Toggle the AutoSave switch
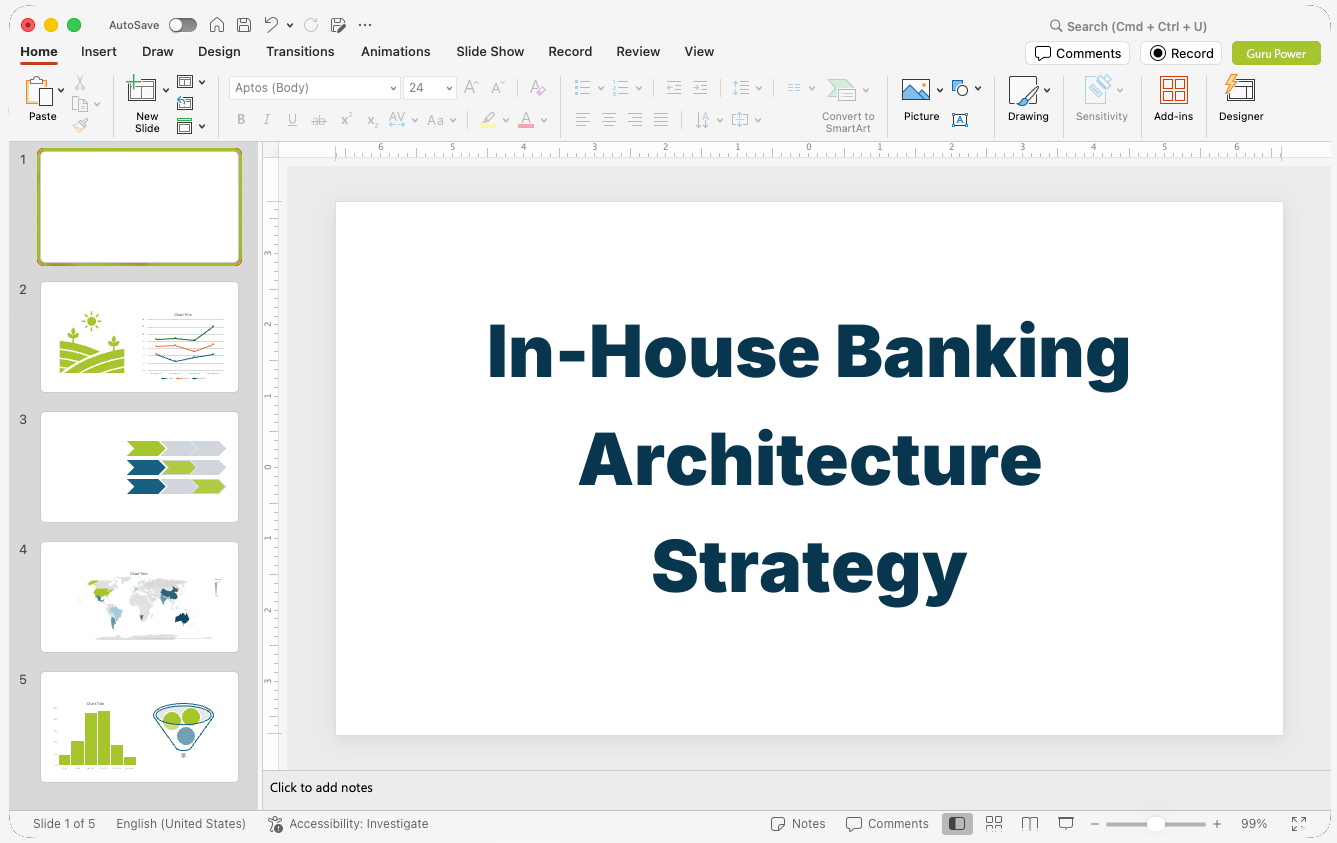This screenshot has height=843, width=1337. (183, 25)
